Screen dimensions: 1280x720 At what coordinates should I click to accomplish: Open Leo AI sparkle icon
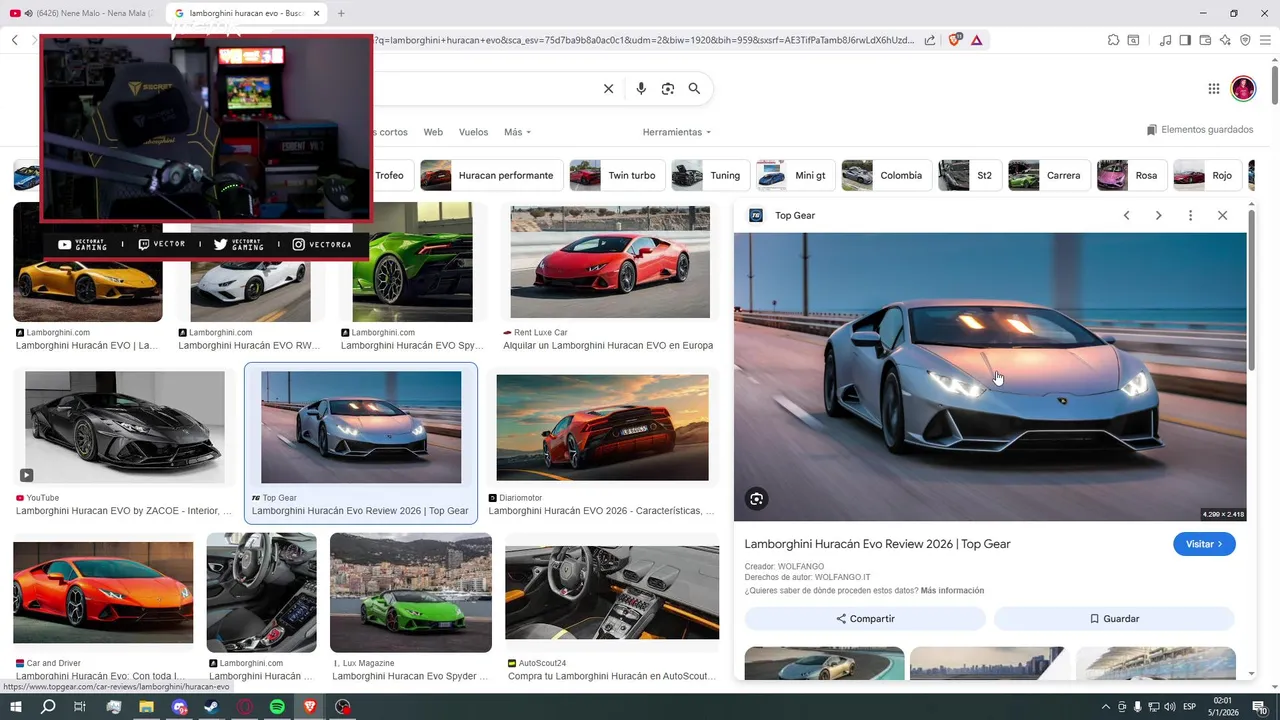click(1225, 40)
